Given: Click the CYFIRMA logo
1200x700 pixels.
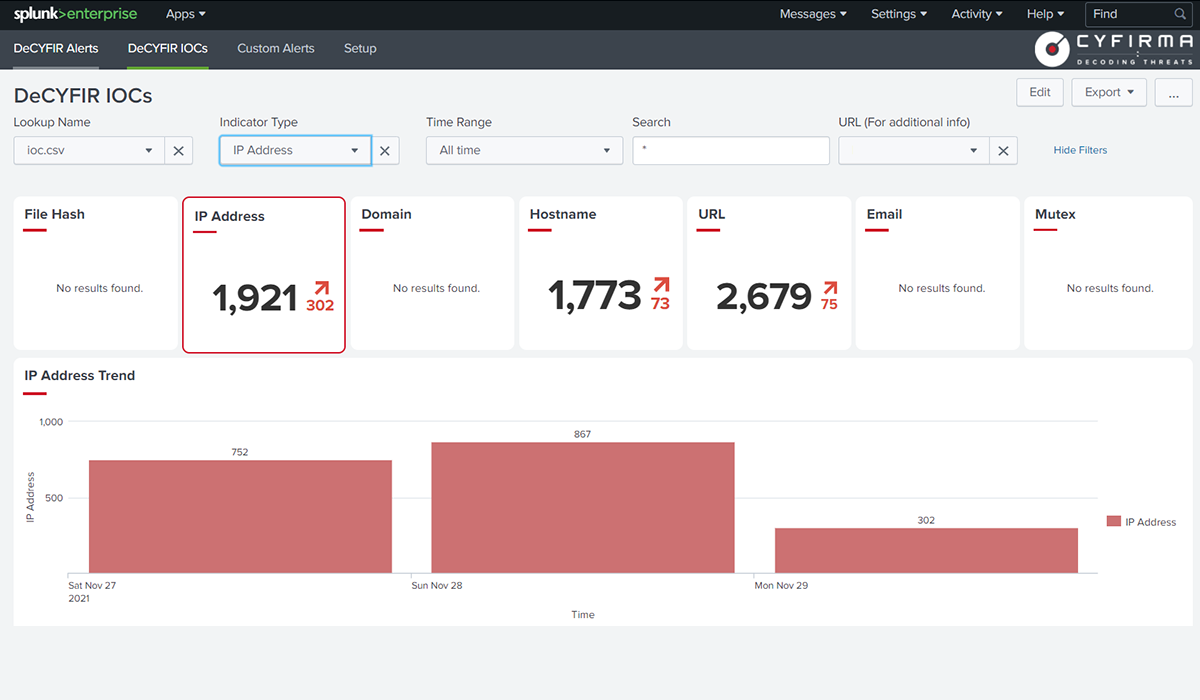Looking at the screenshot, I should pyautogui.click(x=1115, y=48).
